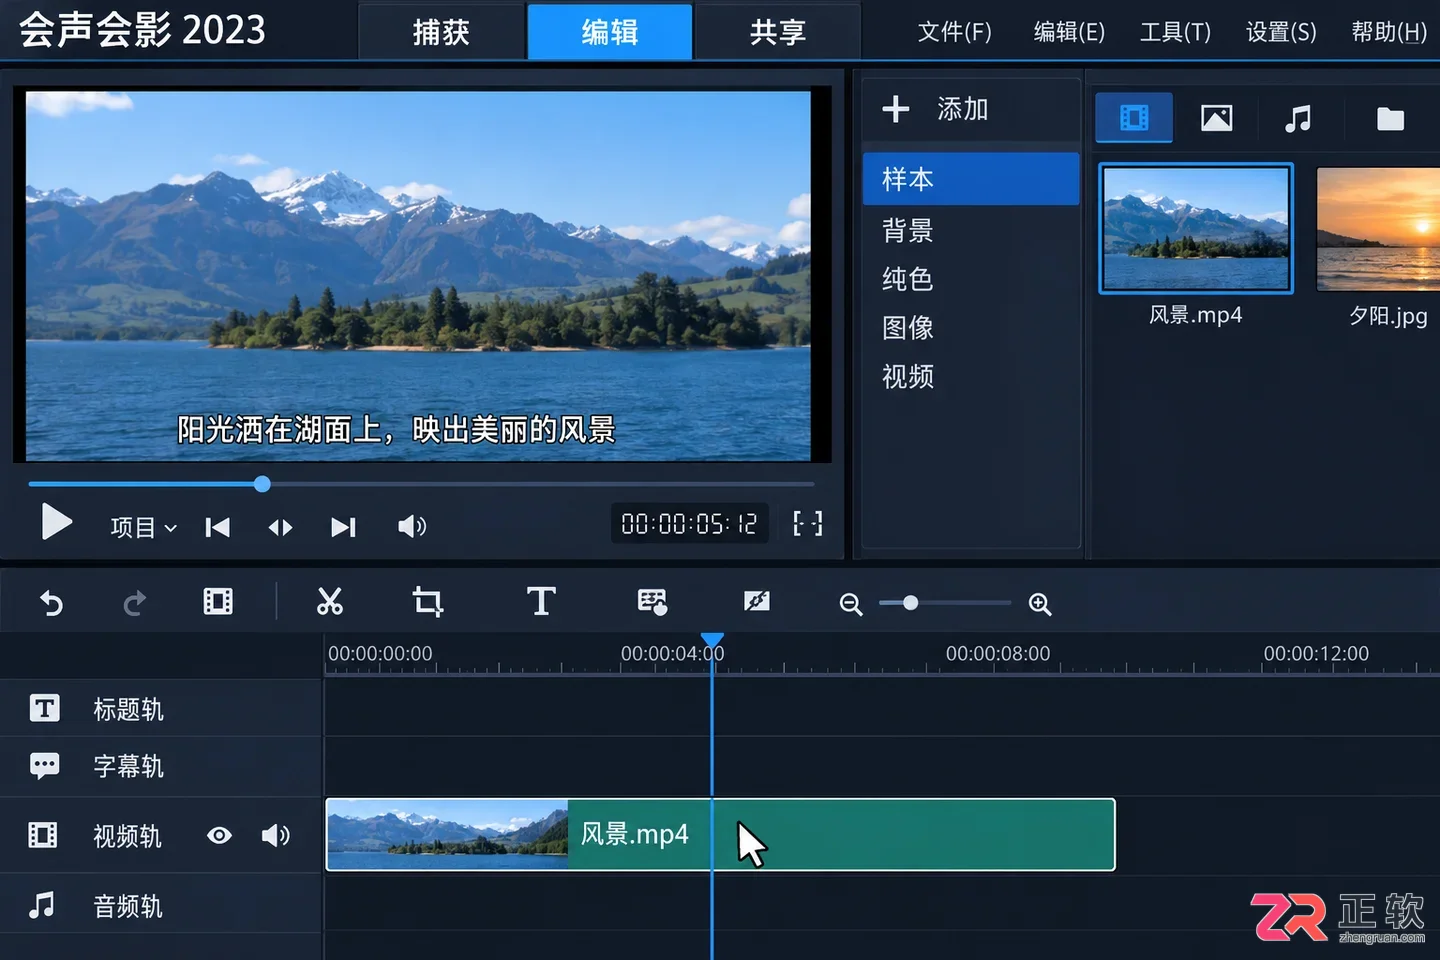Image resolution: width=1440 pixels, height=960 pixels.
Task: Open the storyboard view filmstrip icon
Action: (x=218, y=601)
